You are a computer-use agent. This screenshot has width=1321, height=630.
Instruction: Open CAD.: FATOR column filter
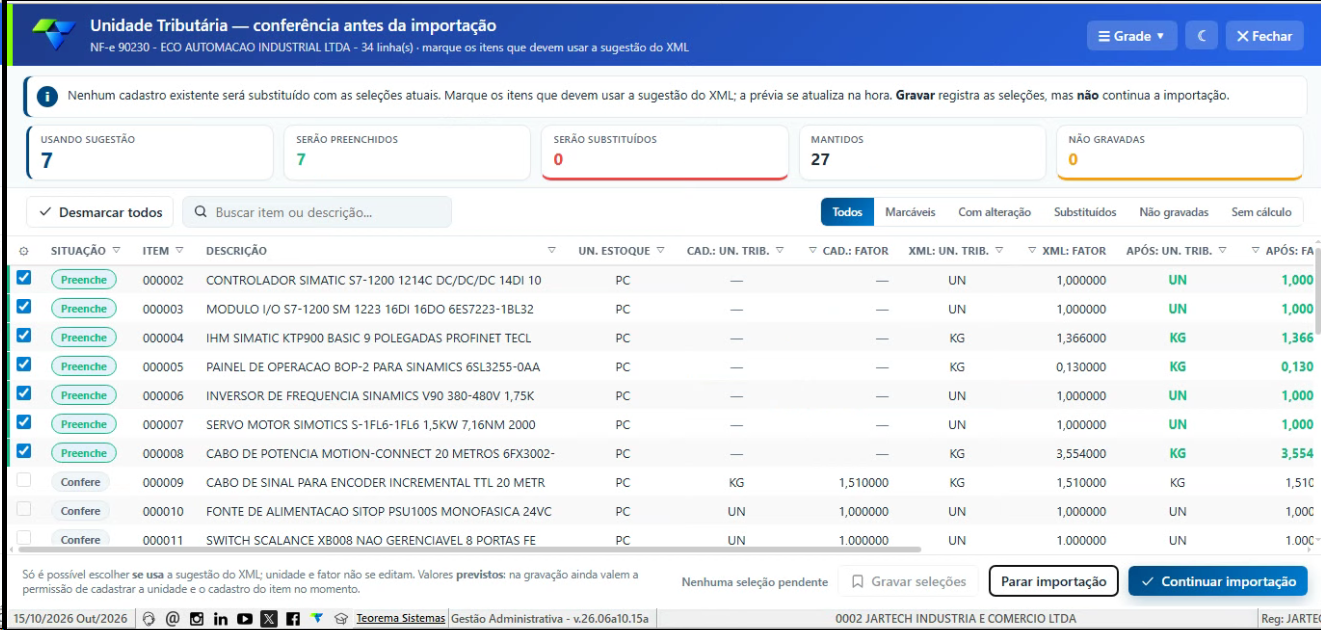811,250
